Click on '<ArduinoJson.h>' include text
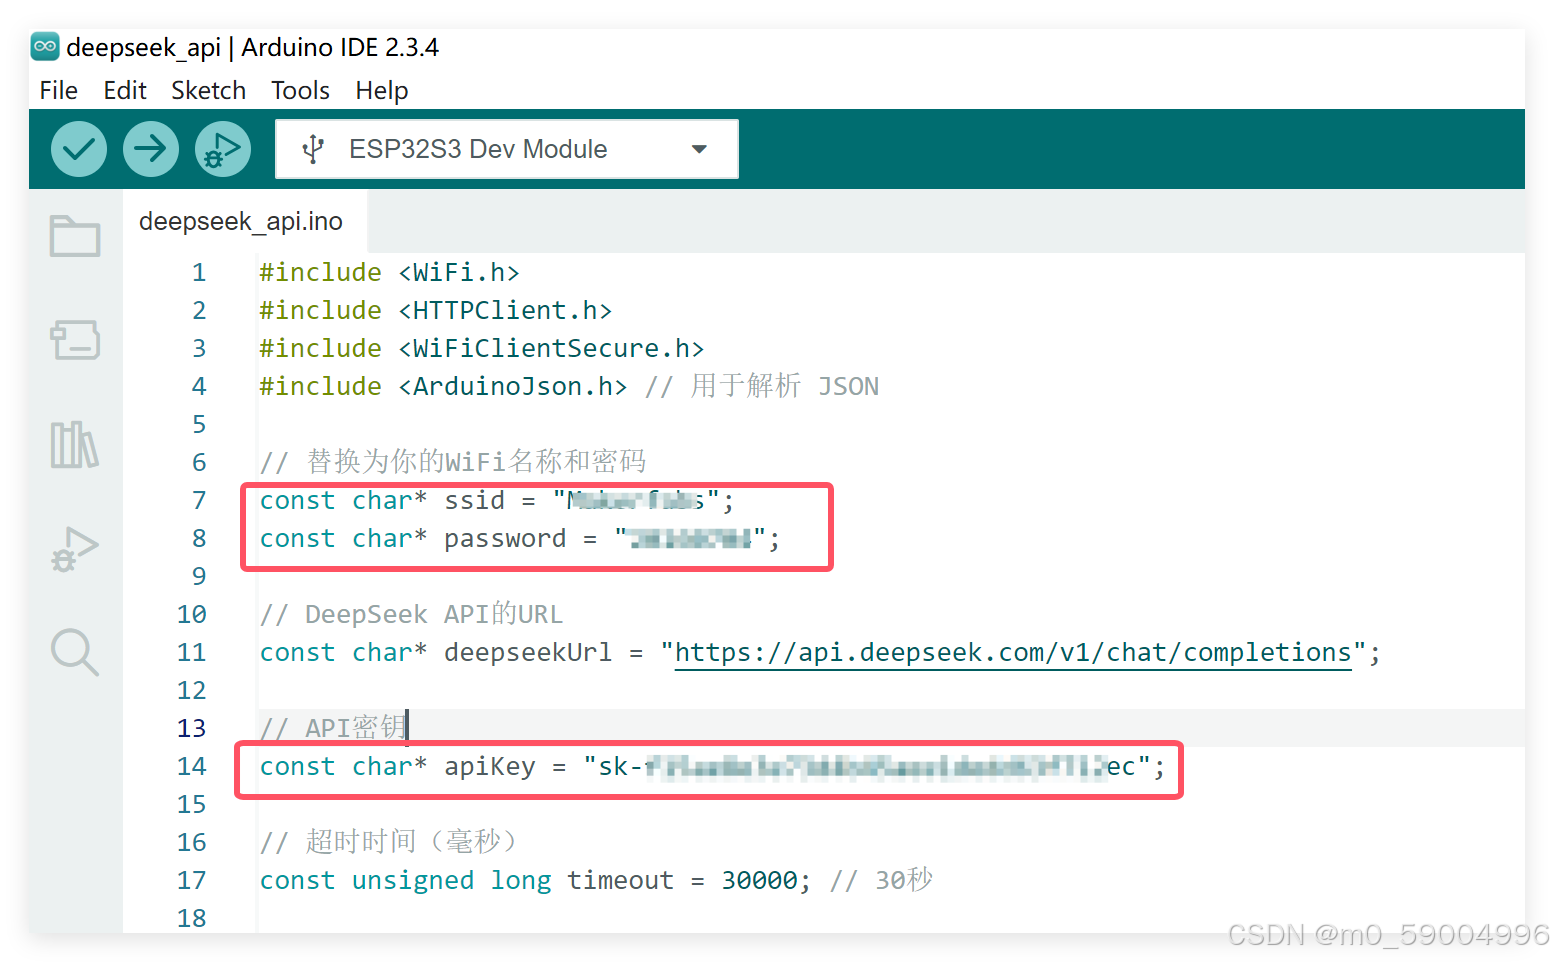Screen dimensions: 1554x962 [513, 387]
